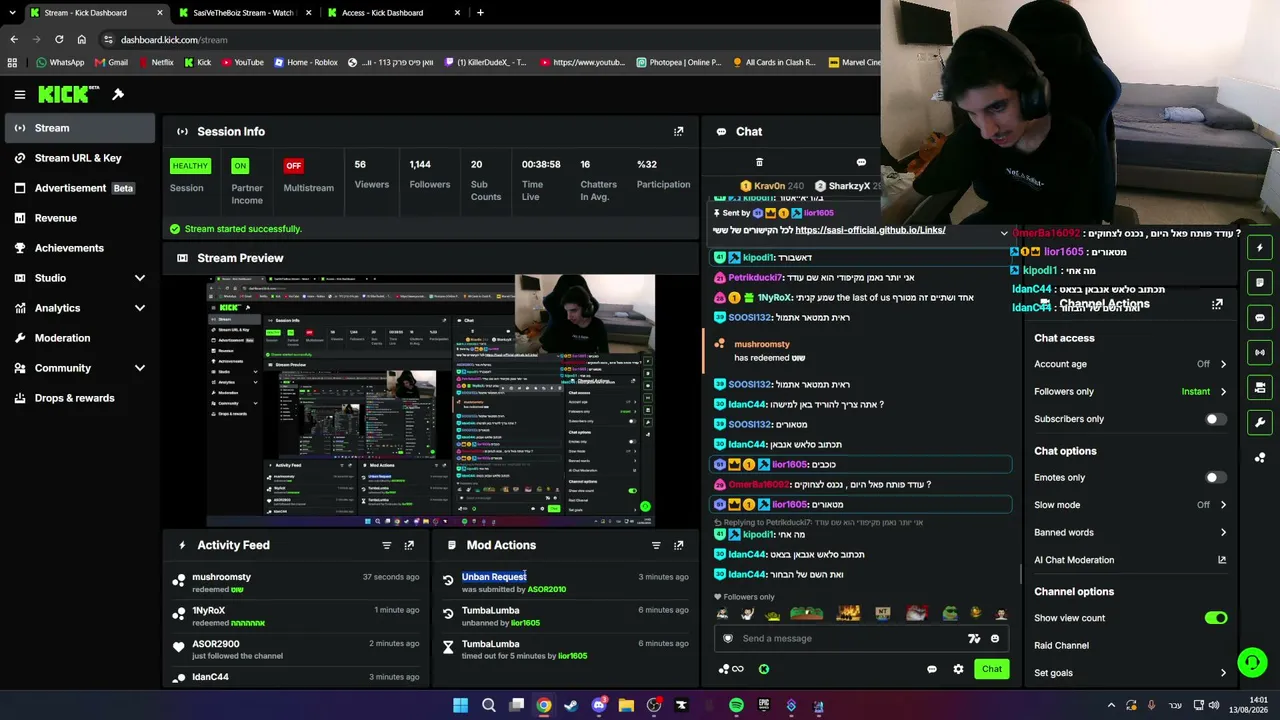Pop out the Channel Actions panel
1280x720 pixels.
point(1217,304)
